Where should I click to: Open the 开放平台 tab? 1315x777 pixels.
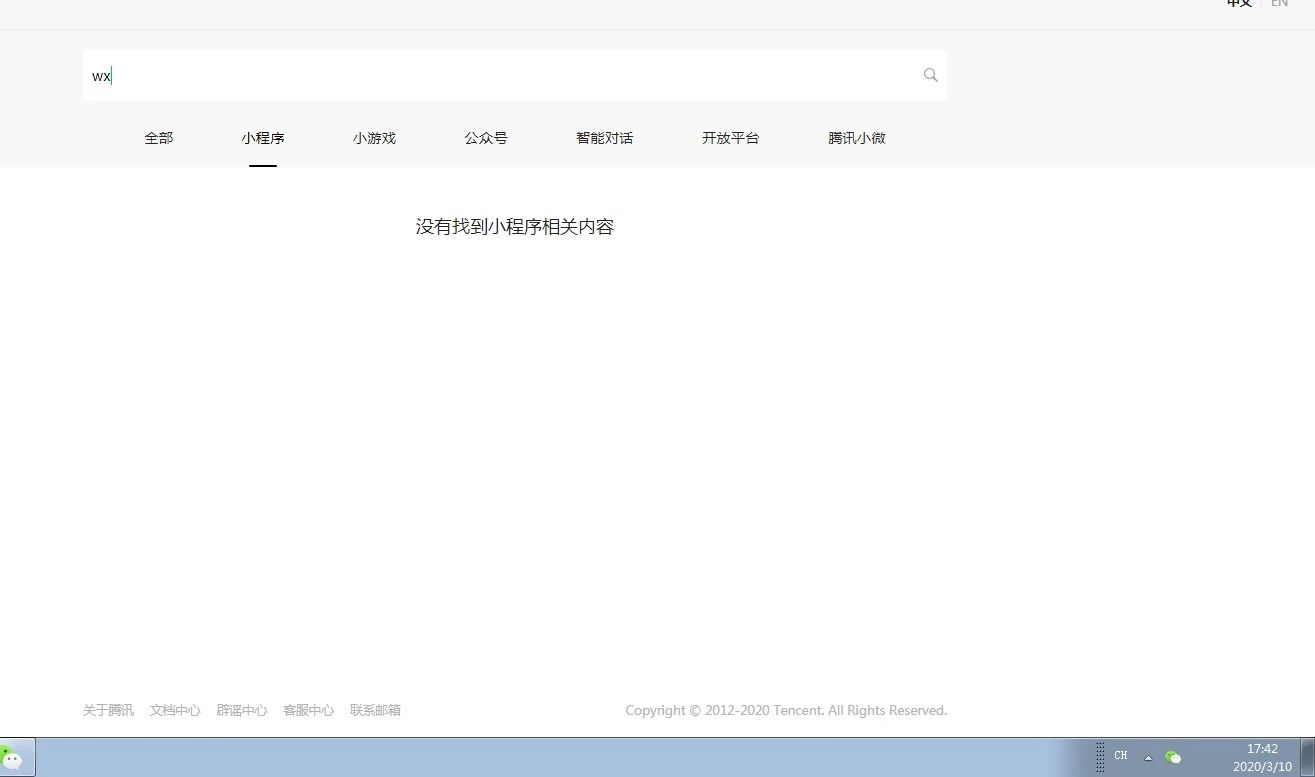[x=731, y=138]
